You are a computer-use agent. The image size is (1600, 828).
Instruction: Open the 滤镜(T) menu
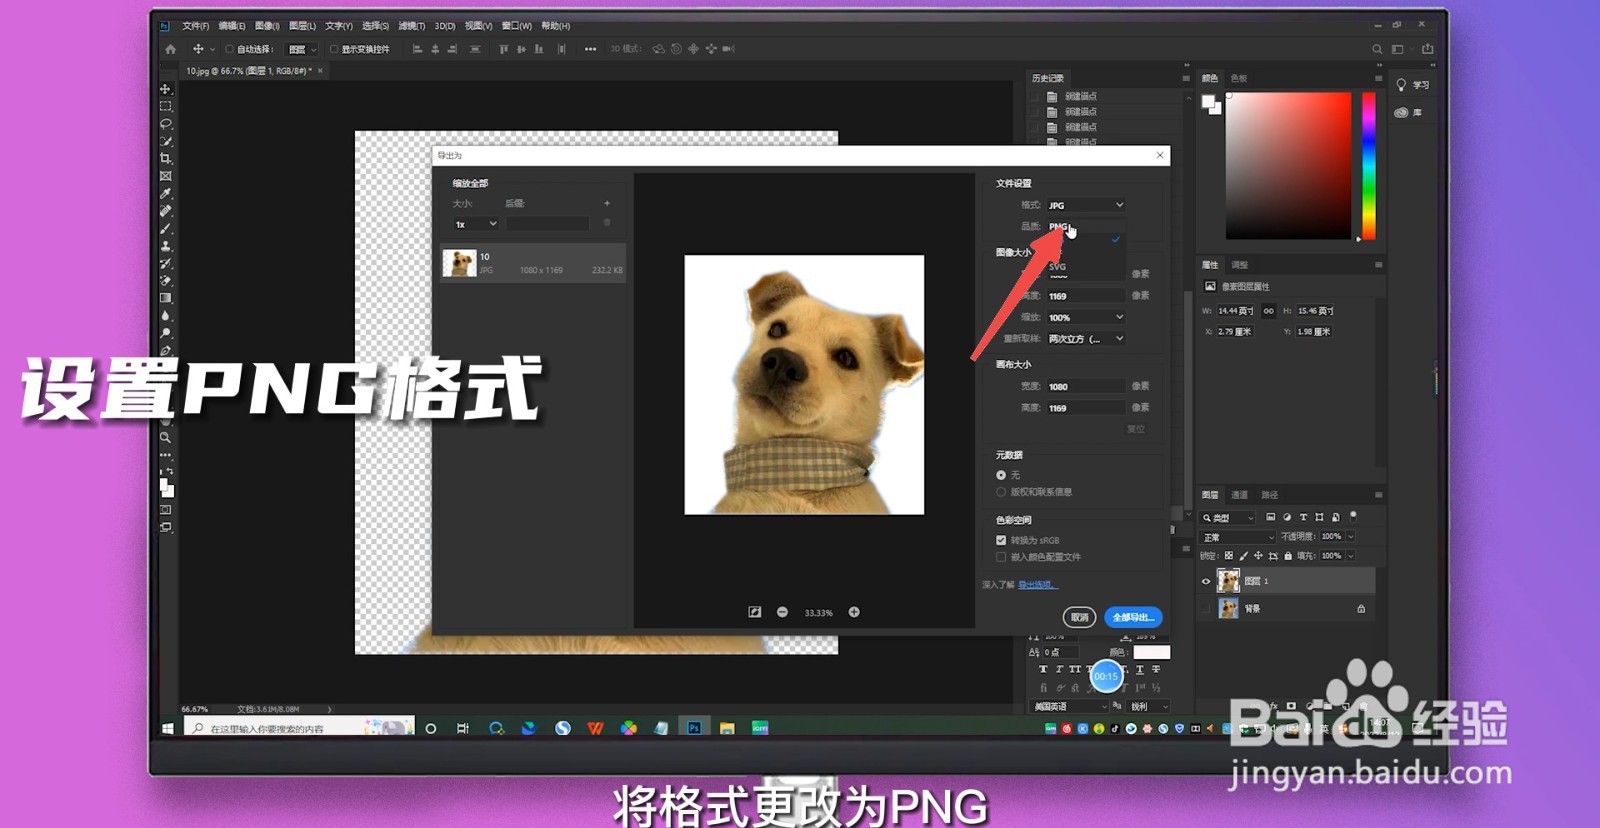[412, 26]
